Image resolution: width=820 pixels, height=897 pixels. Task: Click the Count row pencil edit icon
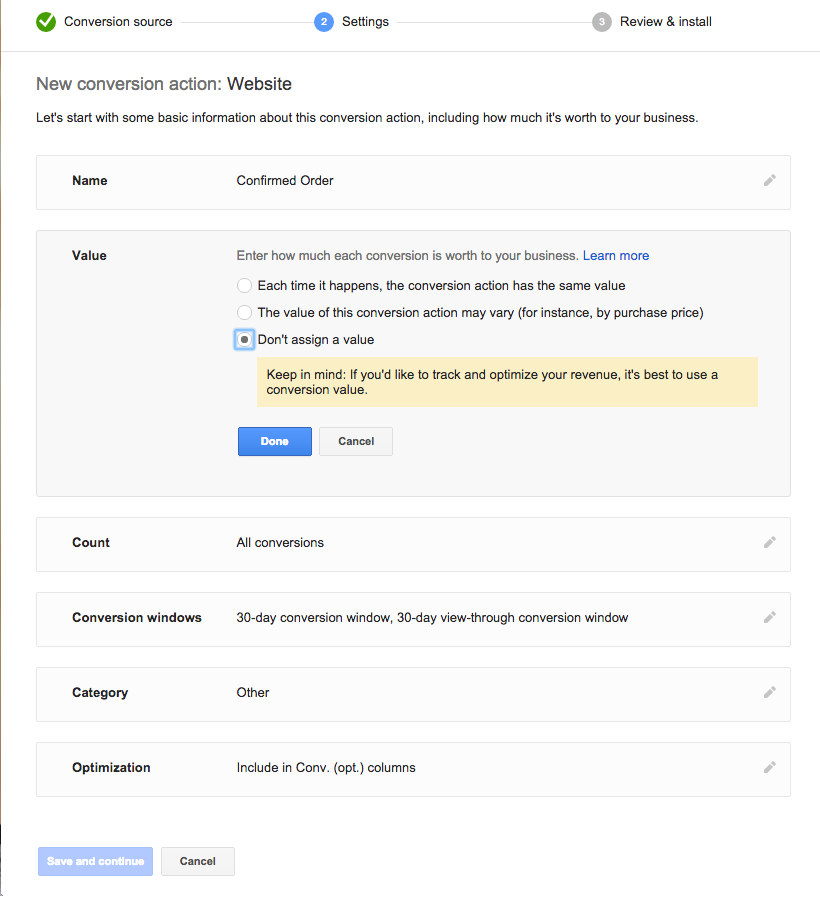point(770,542)
